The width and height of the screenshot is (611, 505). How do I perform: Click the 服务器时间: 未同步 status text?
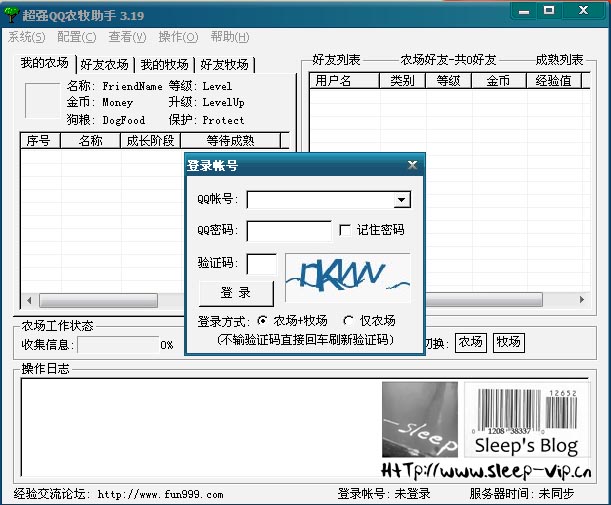pyautogui.click(x=522, y=494)
